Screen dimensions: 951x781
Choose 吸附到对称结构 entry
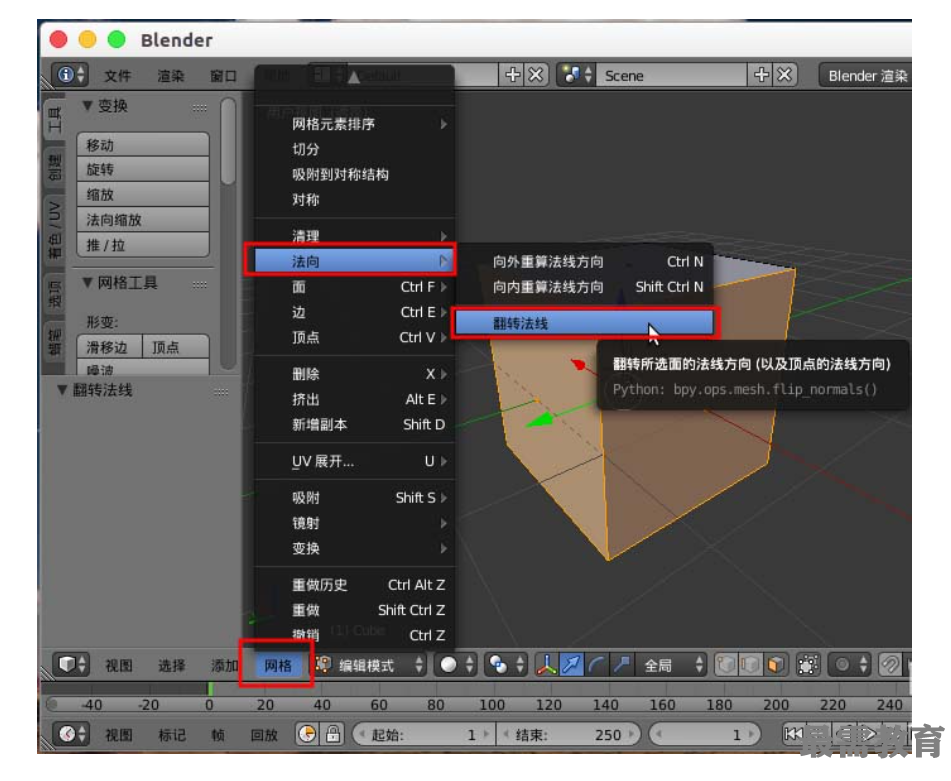click(354, 175)
